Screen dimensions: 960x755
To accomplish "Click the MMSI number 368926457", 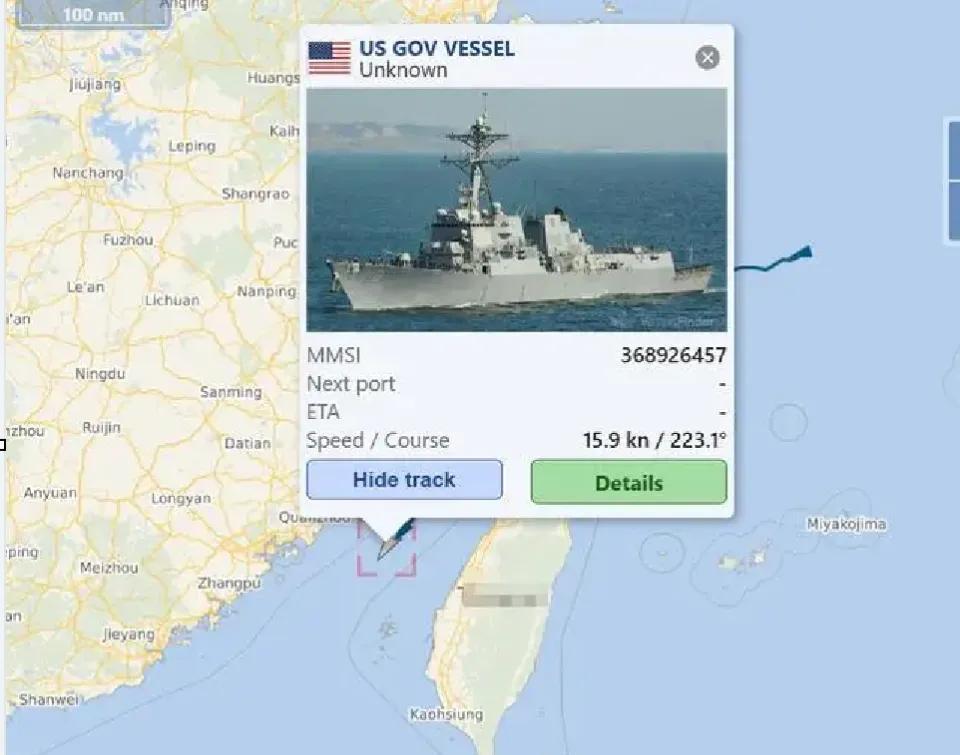I will (x=673, y=355).
